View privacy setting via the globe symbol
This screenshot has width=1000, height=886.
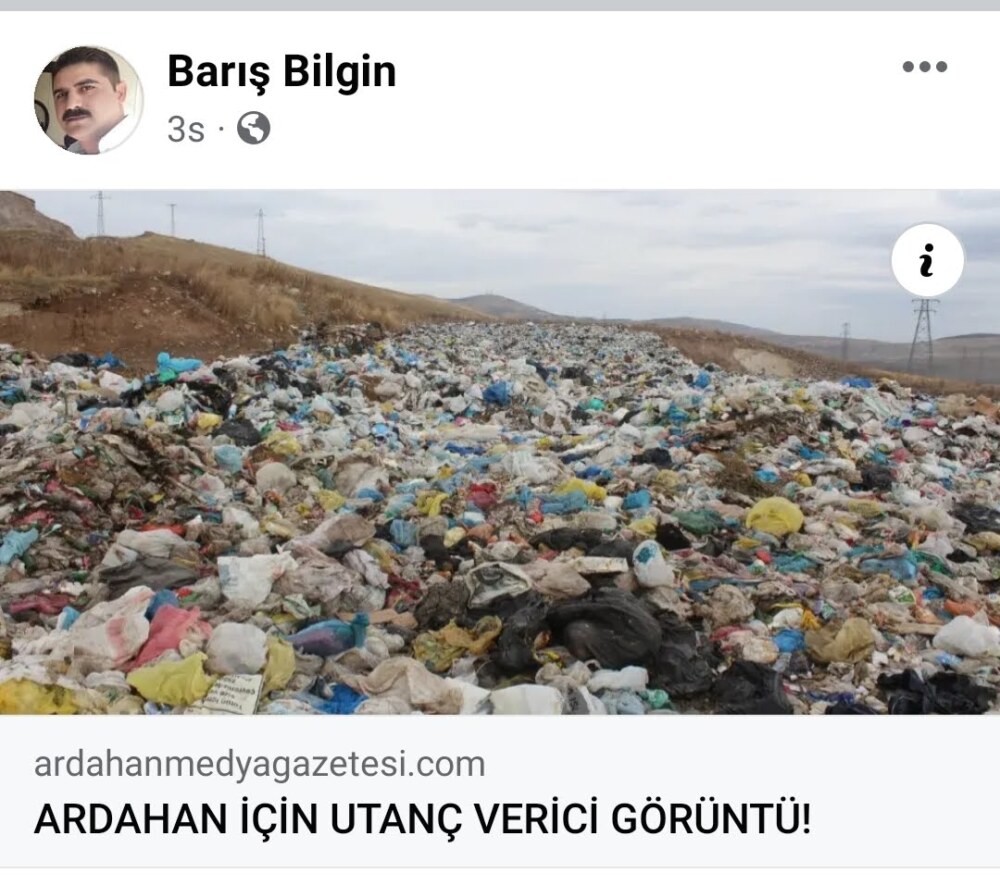coord(253,128)
